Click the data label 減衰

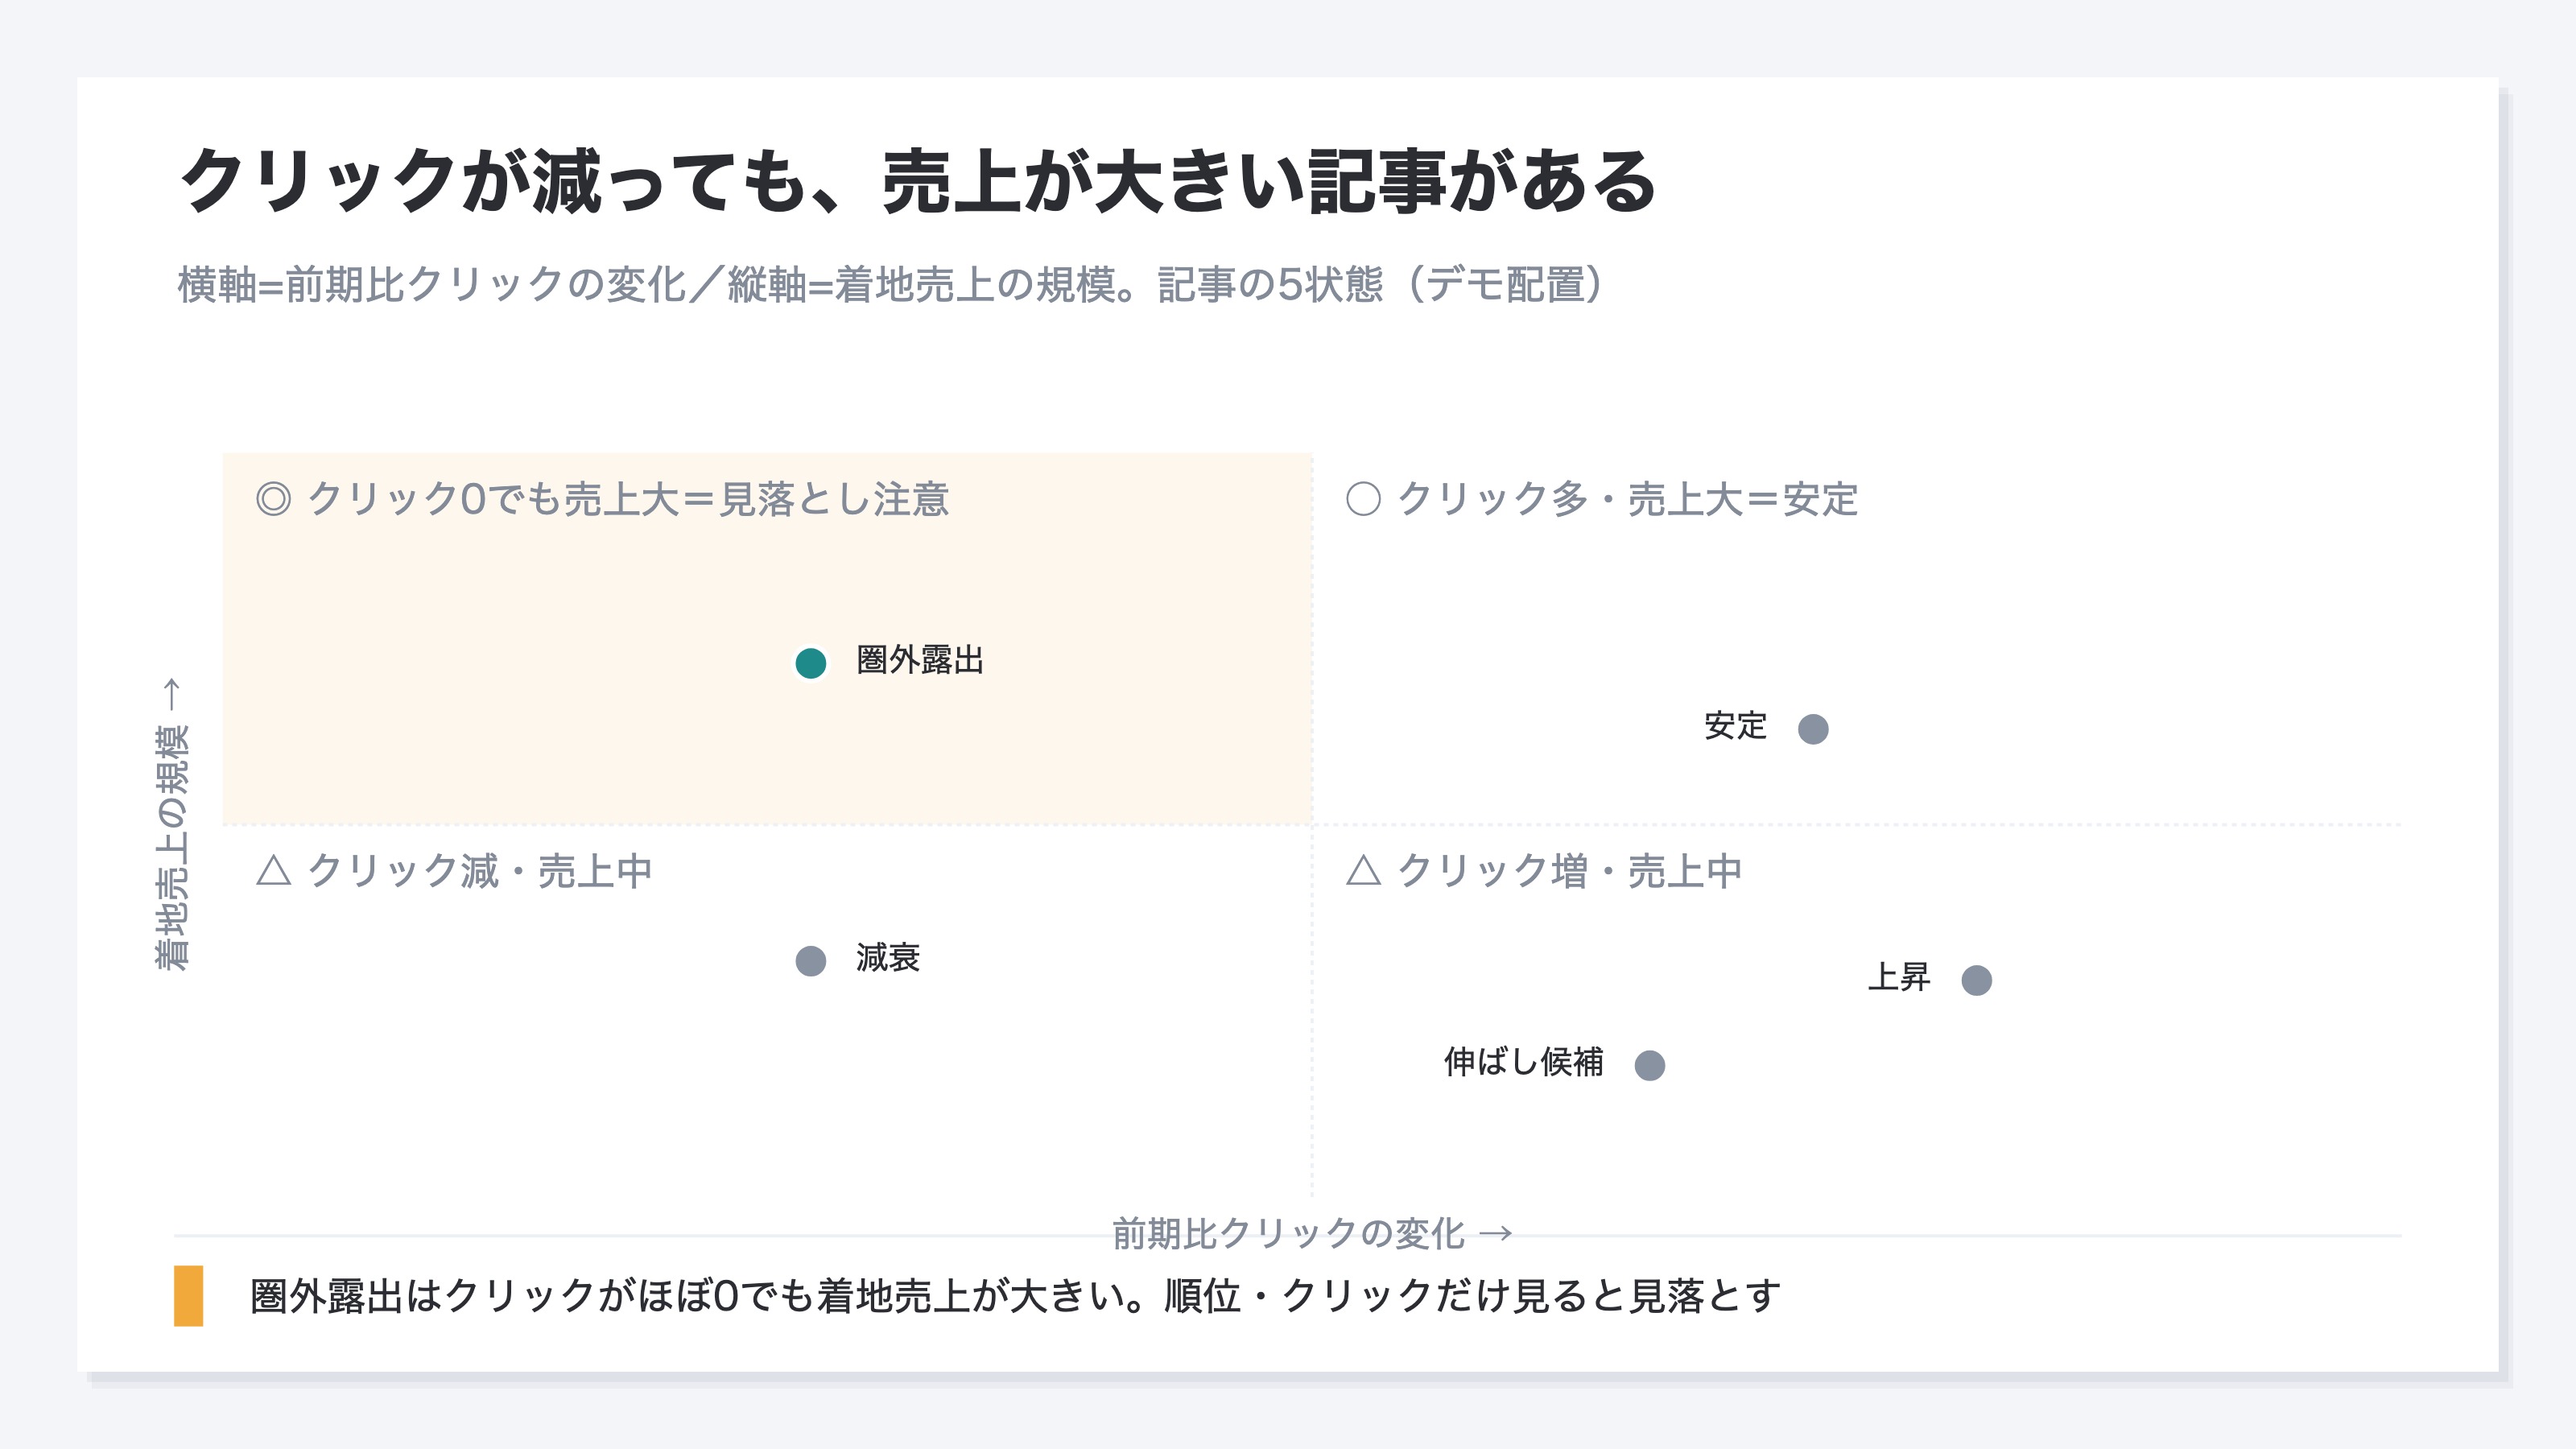point(888,958)
